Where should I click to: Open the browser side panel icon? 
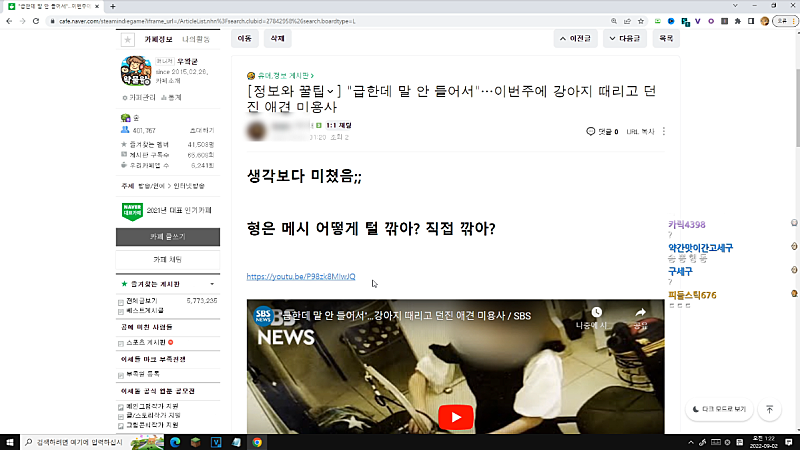[751, 21]
